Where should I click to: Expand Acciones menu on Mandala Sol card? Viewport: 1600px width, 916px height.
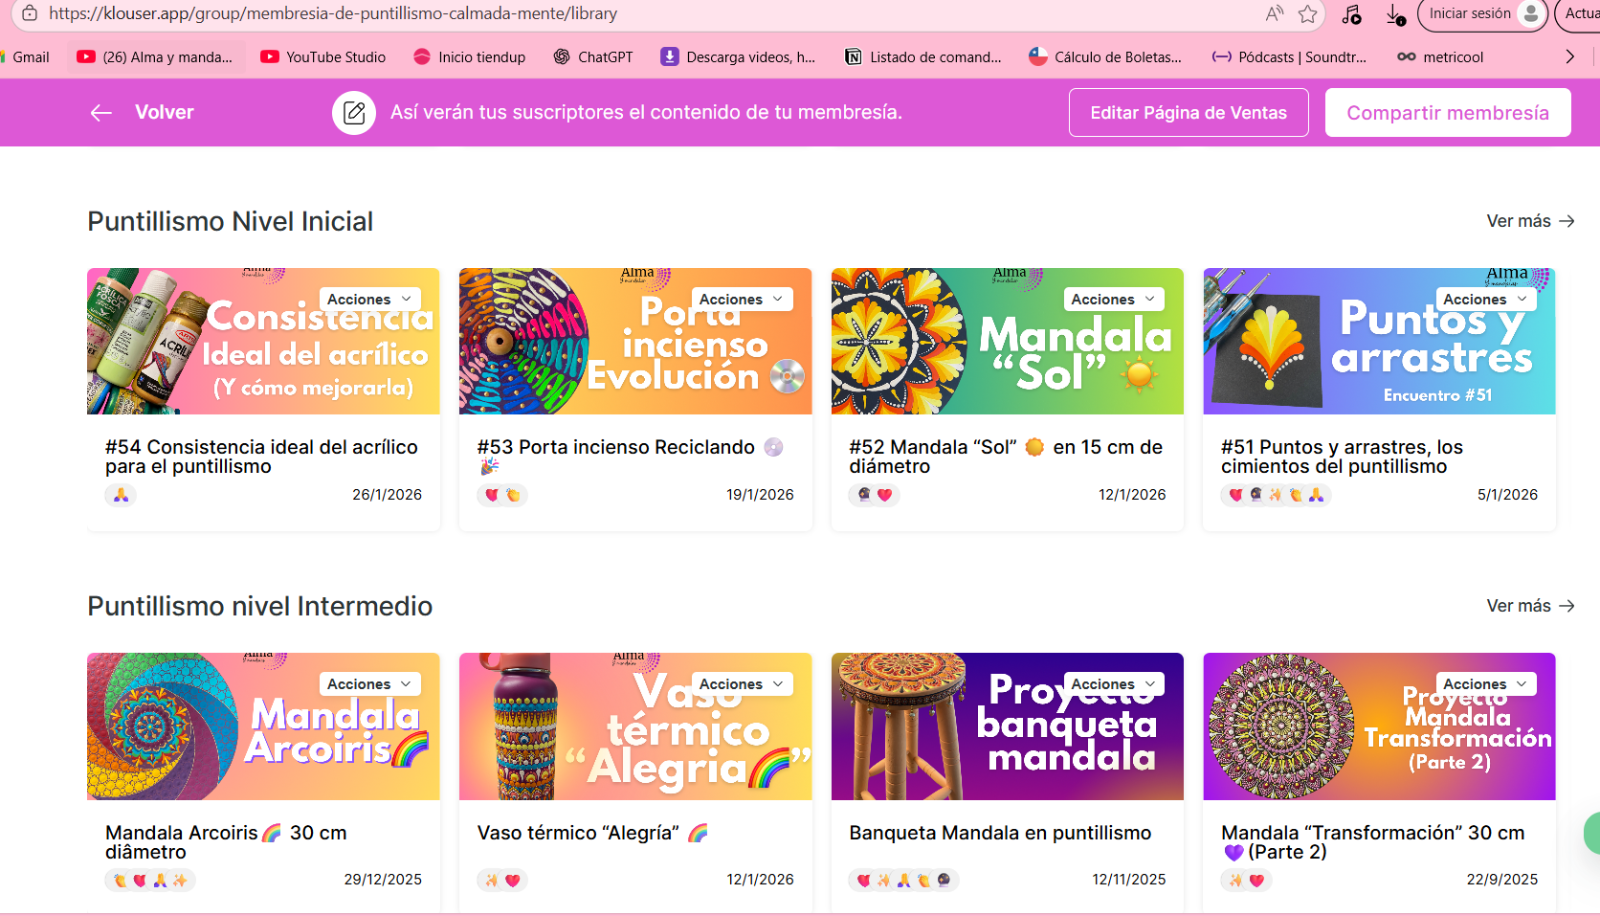[x=1113, y=299]
